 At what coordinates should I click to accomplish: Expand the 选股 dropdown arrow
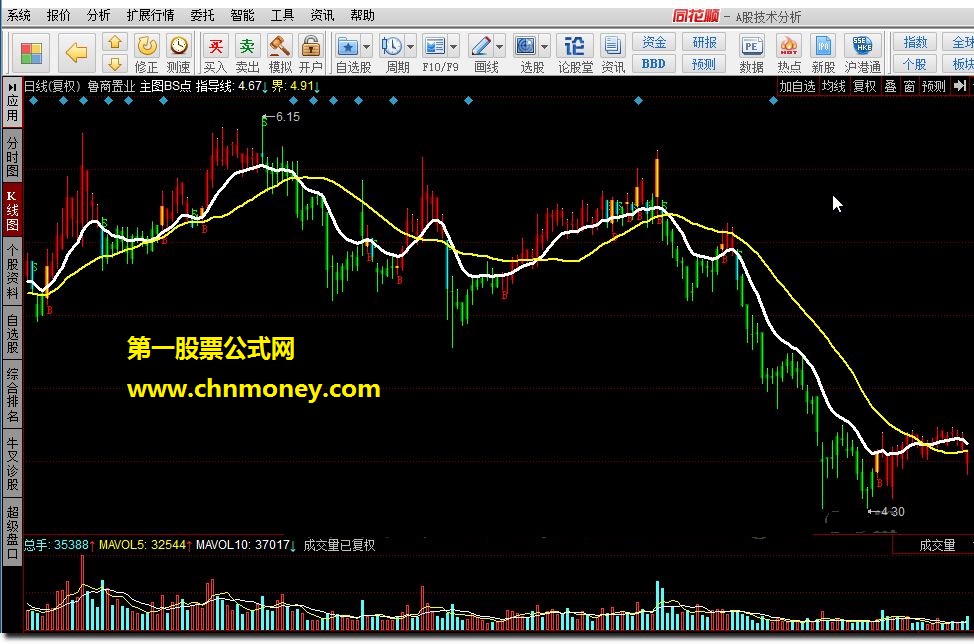click(x=544, y=47)
